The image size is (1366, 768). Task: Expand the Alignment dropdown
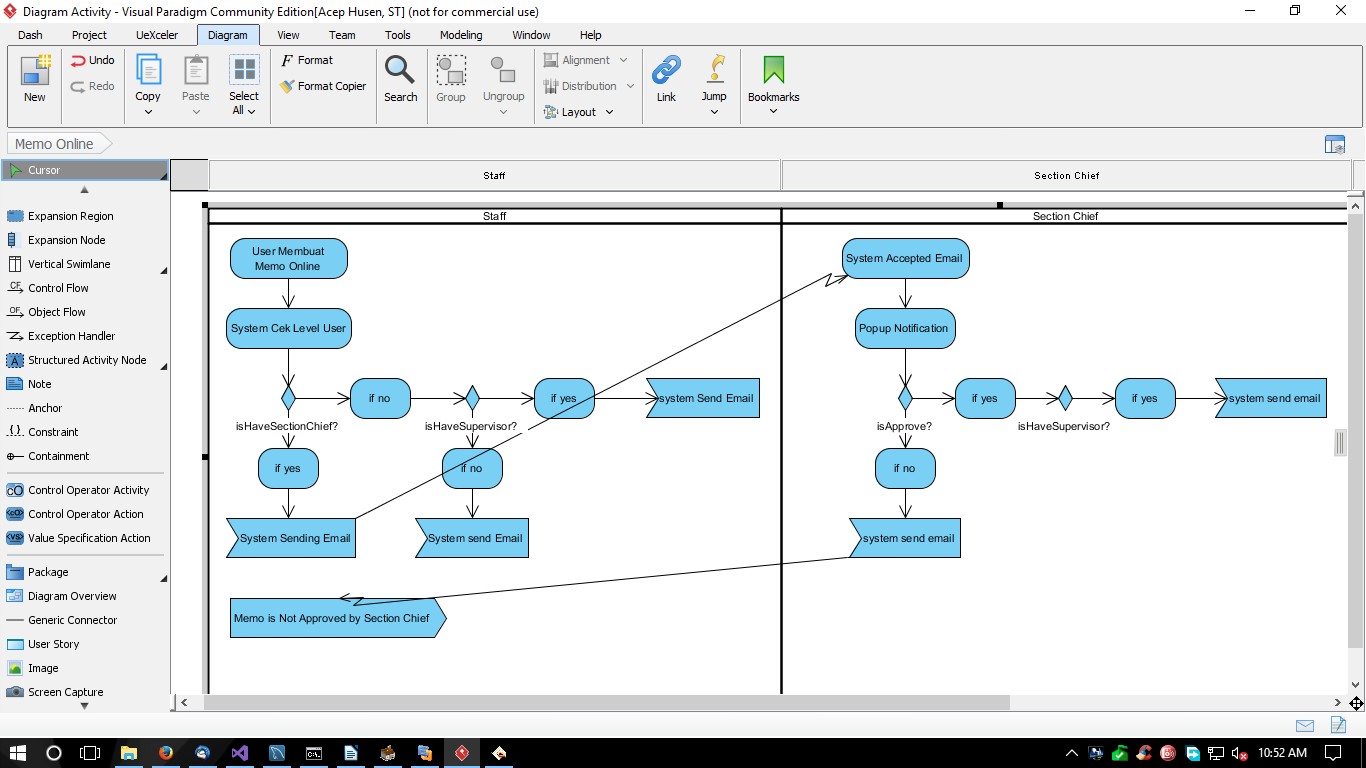pos(623,60)
